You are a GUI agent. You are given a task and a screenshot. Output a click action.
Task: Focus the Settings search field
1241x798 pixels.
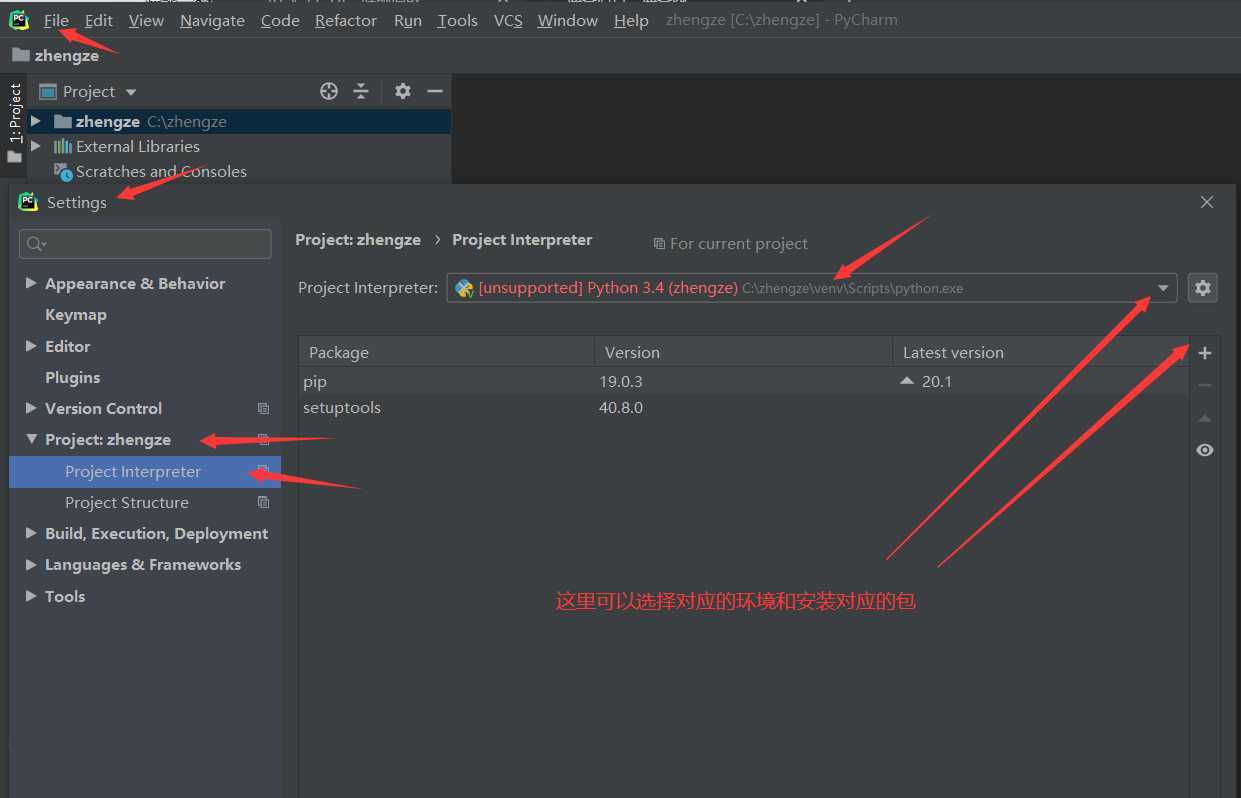(x=145, y=244)
